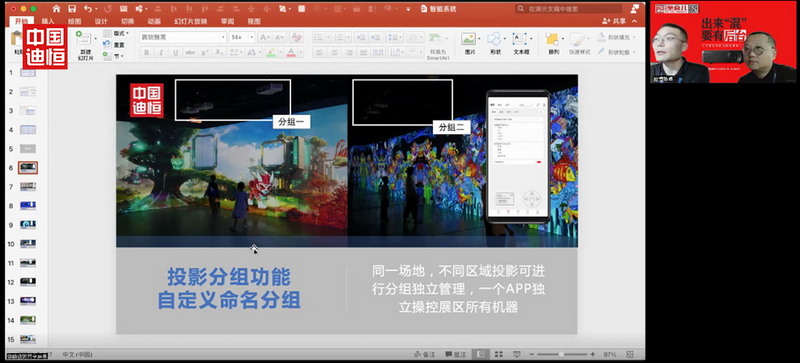This screenshot has width=800, height=363.
Task: Switch to slide sorter view in status bar
Action: coord(498,354)
